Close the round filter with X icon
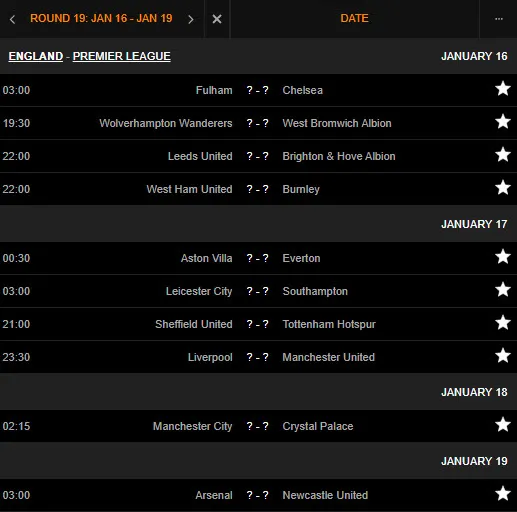Viewport: 517px width, 512px height. click(x=217, y=19)
